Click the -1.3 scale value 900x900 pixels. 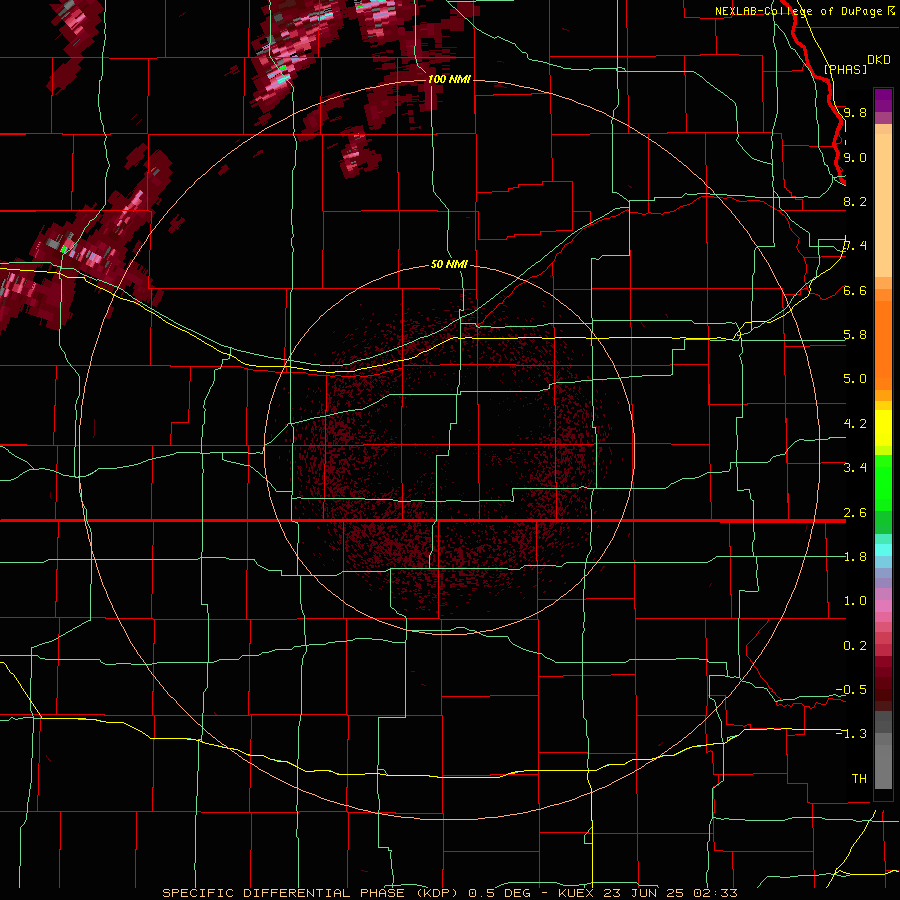click(x=851, y=734)
